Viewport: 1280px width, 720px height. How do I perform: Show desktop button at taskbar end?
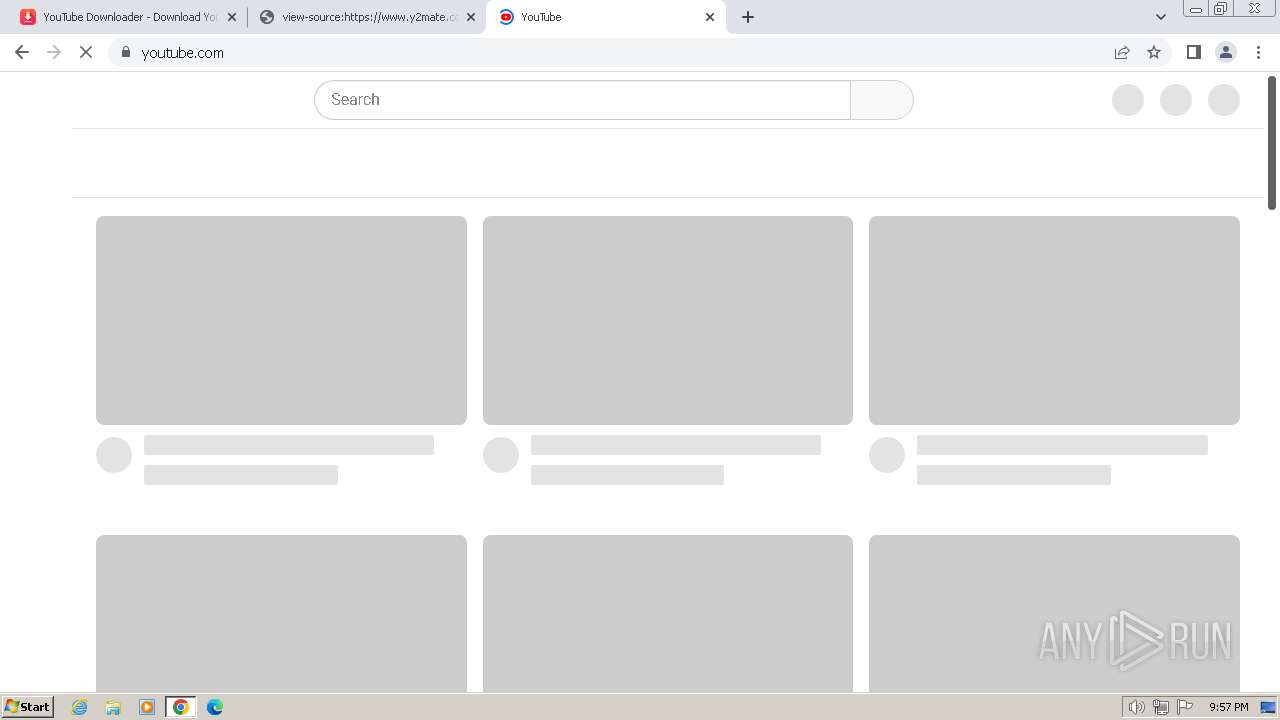(1268, 707)
